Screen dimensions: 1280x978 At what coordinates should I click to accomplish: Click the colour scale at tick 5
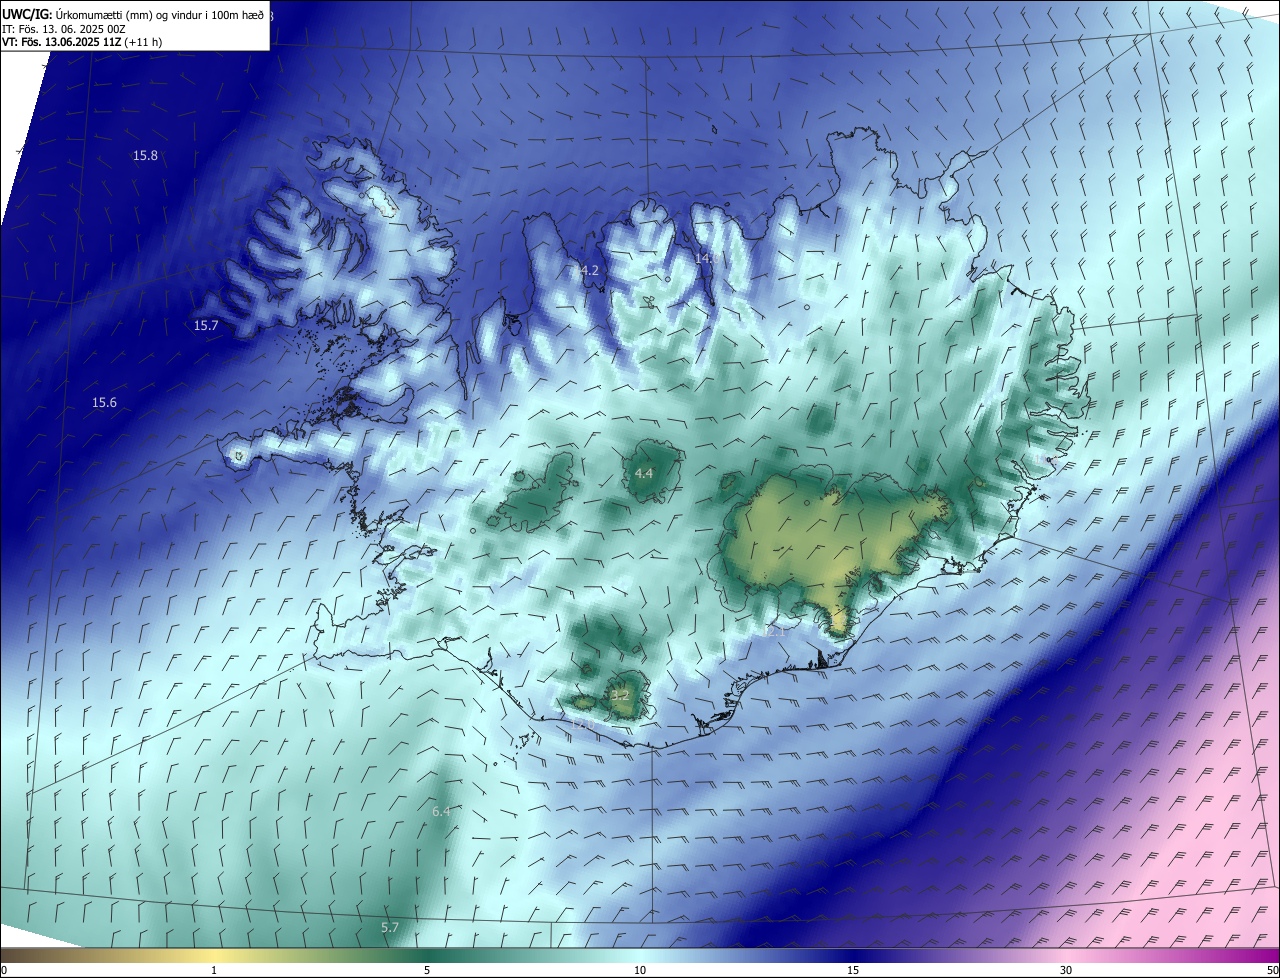pos(427,970)
